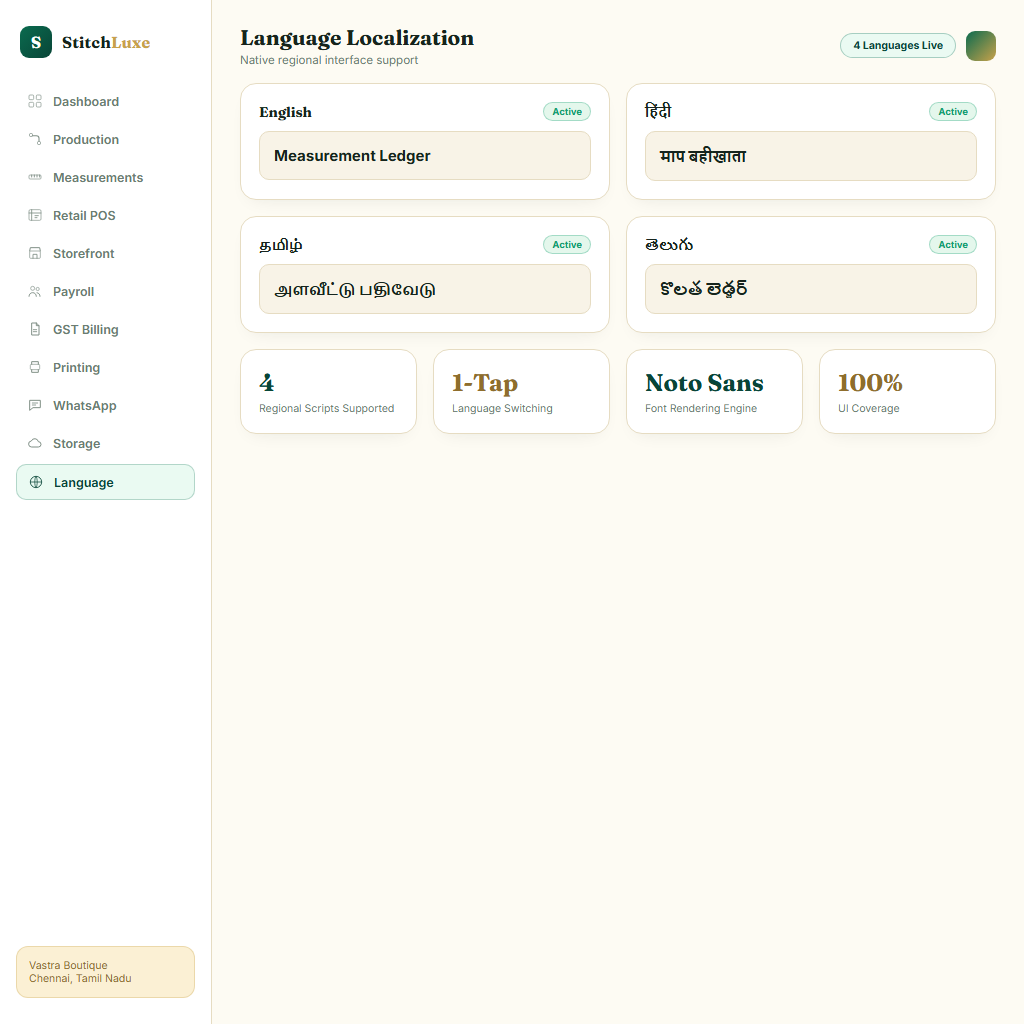The height and width of the screenshot is (1024, 1024).
Task: Click the Noto Sans font engine card
Action: (x=714, y=391)
